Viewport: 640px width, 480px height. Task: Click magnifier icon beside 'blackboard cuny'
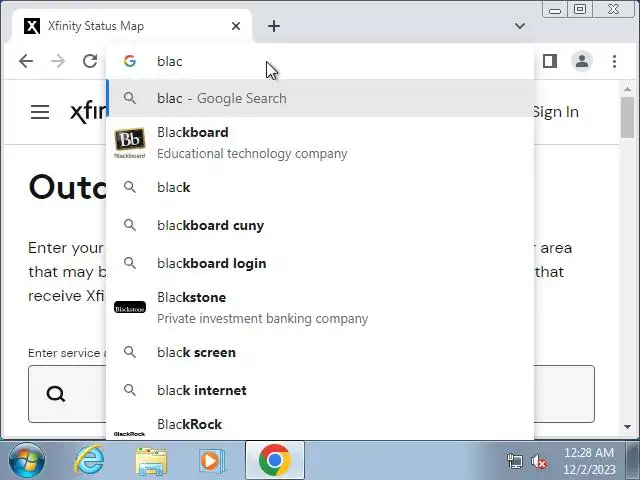130,225
